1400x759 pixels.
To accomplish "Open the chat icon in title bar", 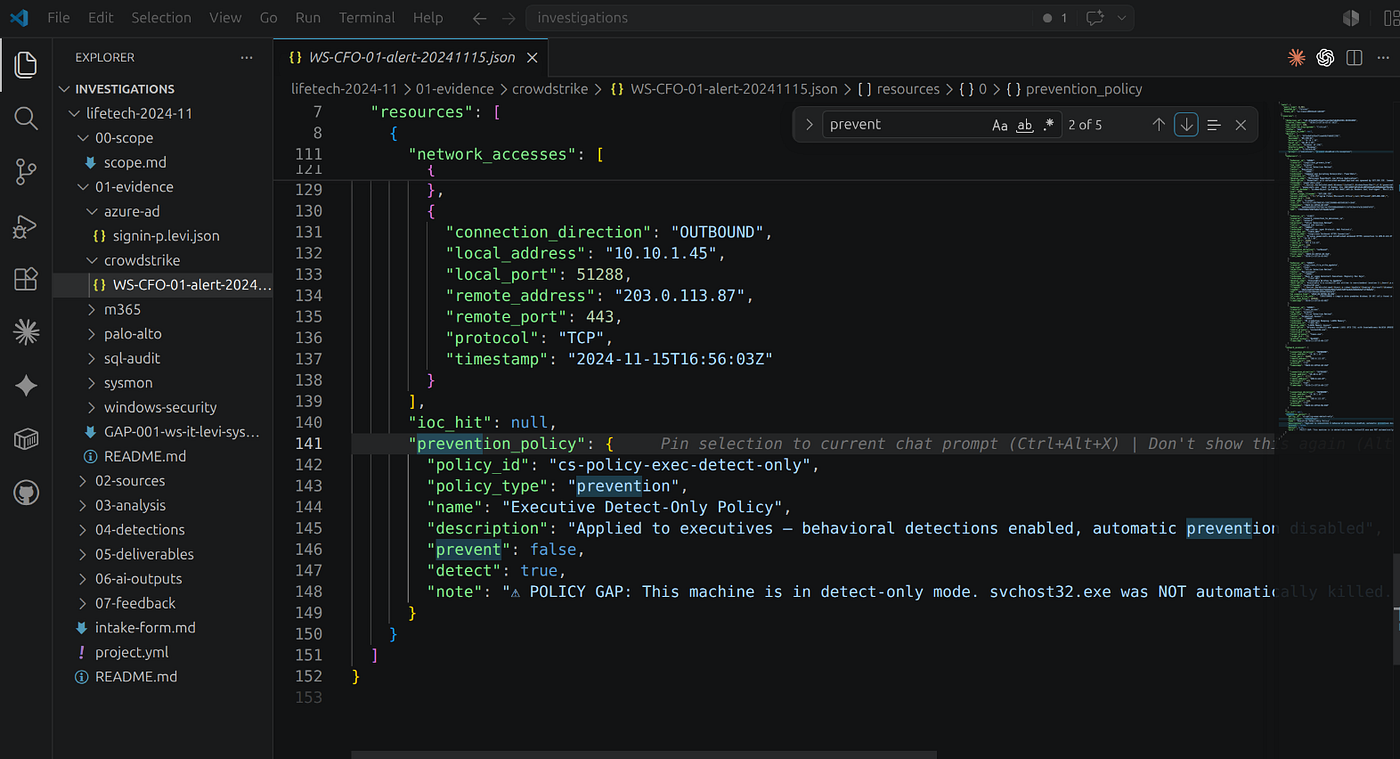I will coord(1094,18).
